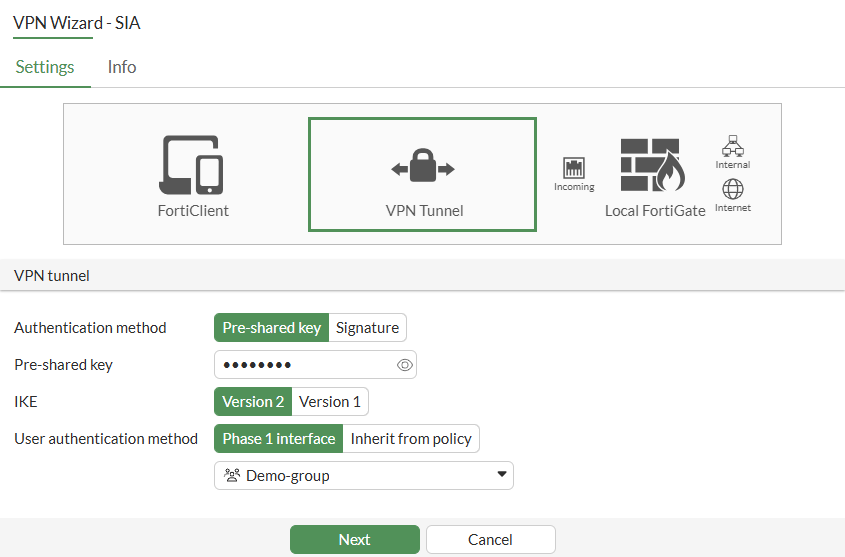Click the Cancel button

490,540
